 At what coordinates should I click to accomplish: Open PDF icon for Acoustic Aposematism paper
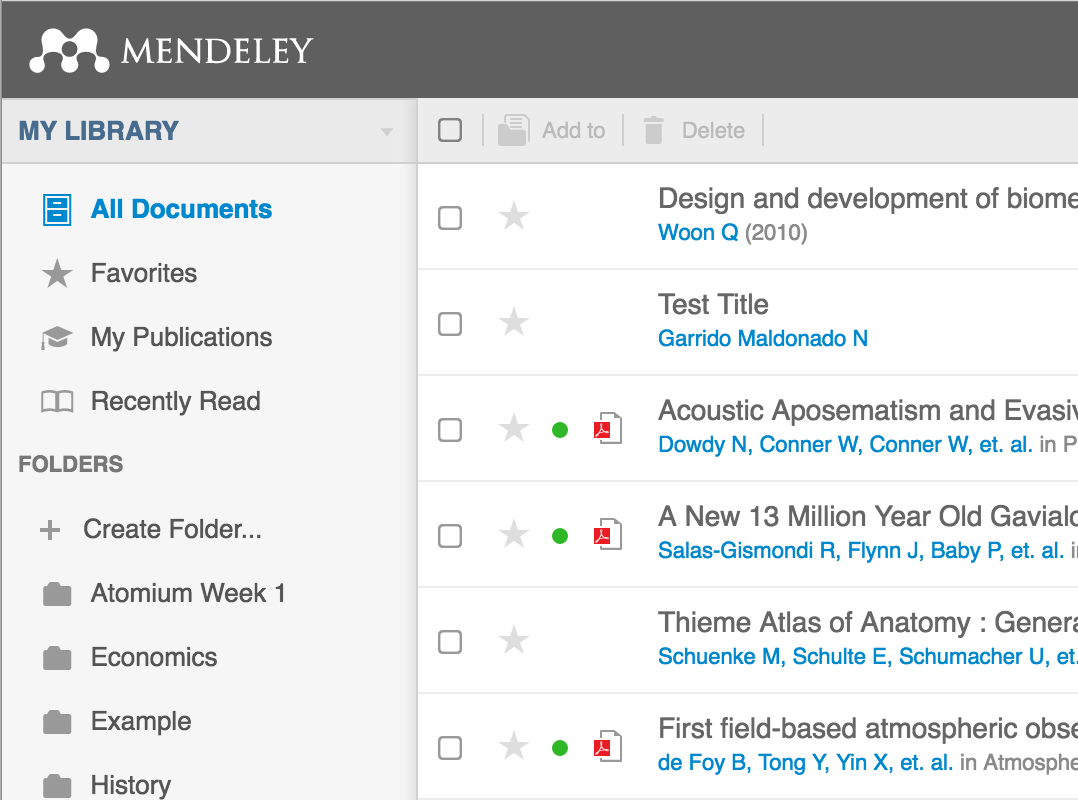608,429
